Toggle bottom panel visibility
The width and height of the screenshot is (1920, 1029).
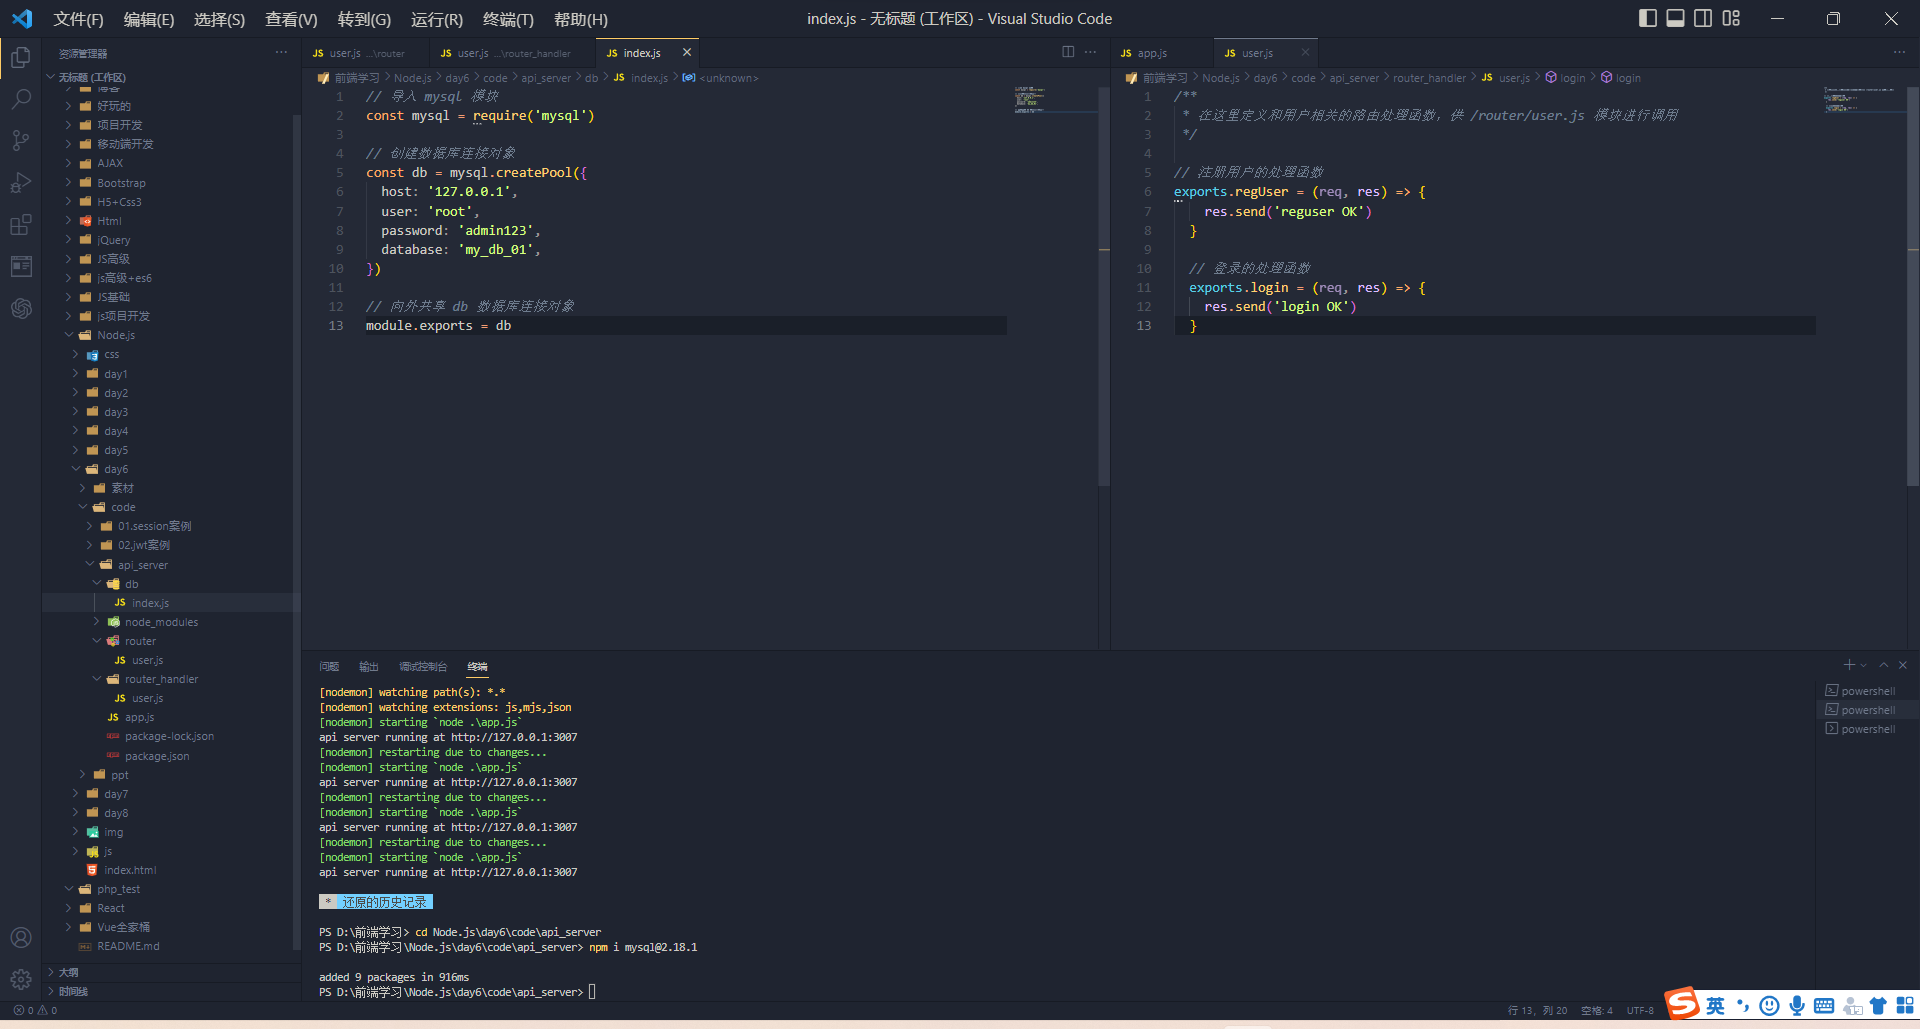coord(1675,18)
